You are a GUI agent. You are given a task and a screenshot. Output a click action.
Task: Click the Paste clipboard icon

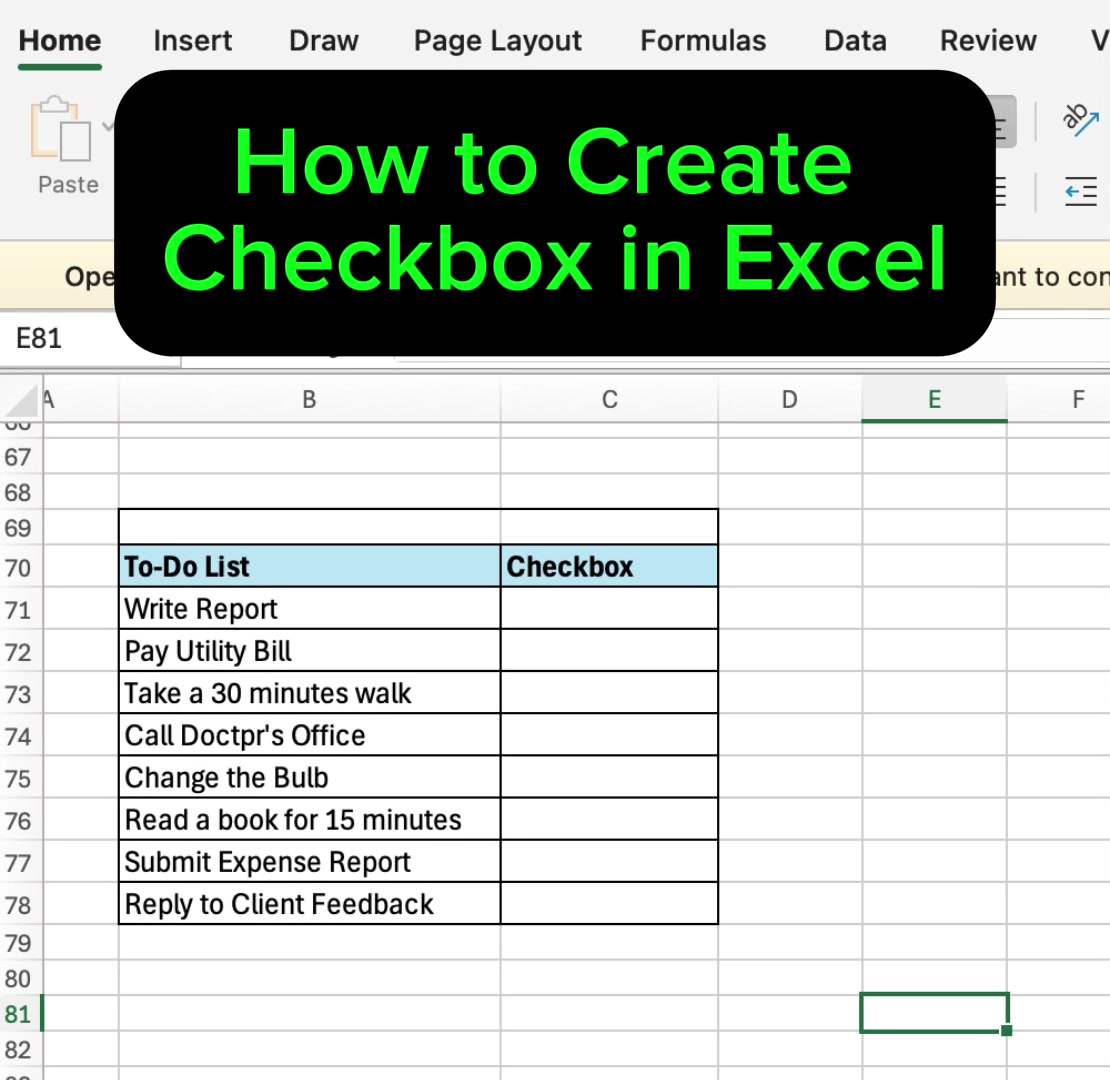[61, 129]
